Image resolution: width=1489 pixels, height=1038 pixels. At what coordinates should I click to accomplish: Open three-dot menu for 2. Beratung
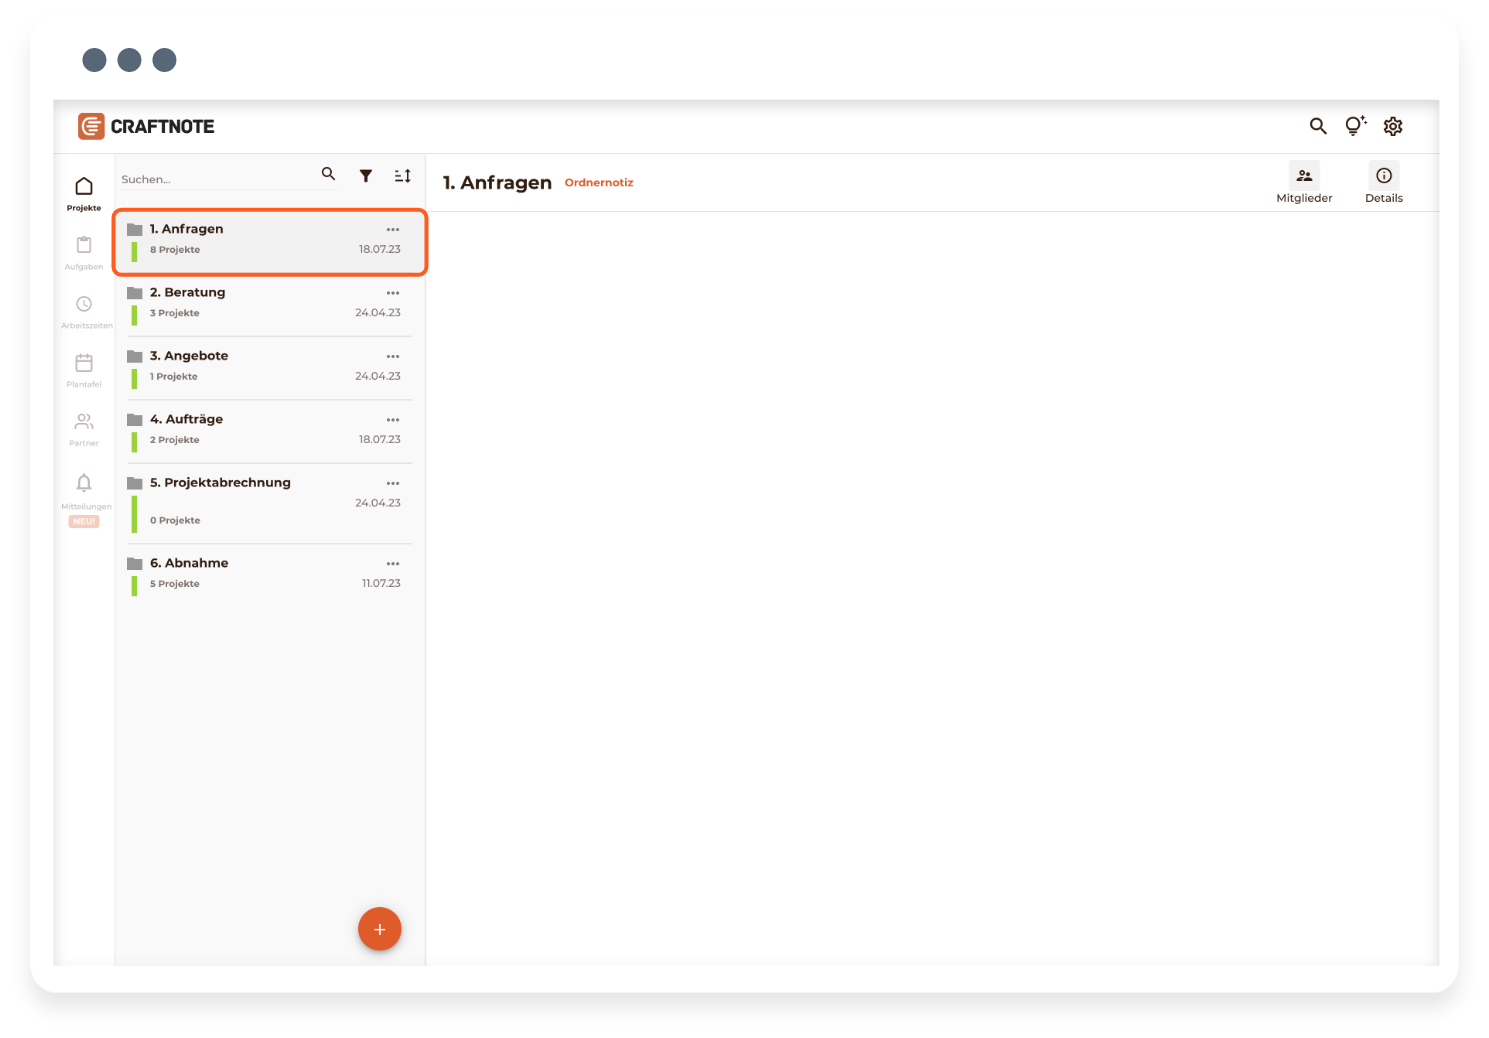coord(393,293)
